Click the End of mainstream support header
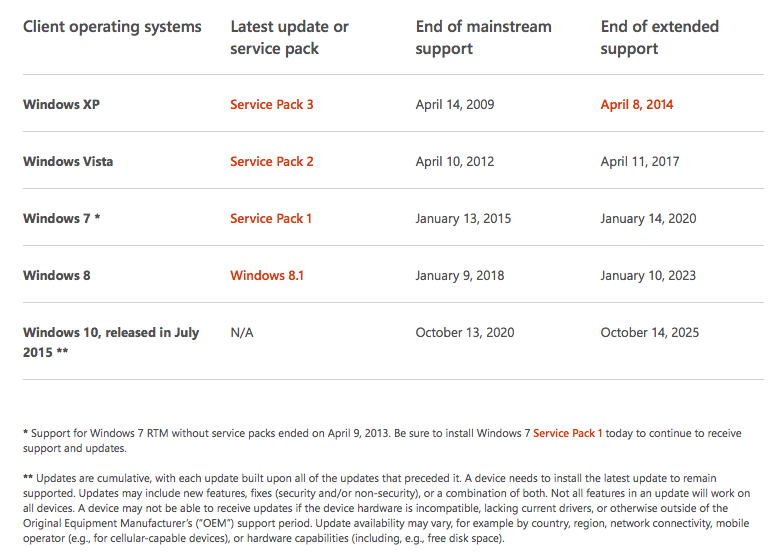Screen dimensions: 776x556 click(x=483, y=37)
